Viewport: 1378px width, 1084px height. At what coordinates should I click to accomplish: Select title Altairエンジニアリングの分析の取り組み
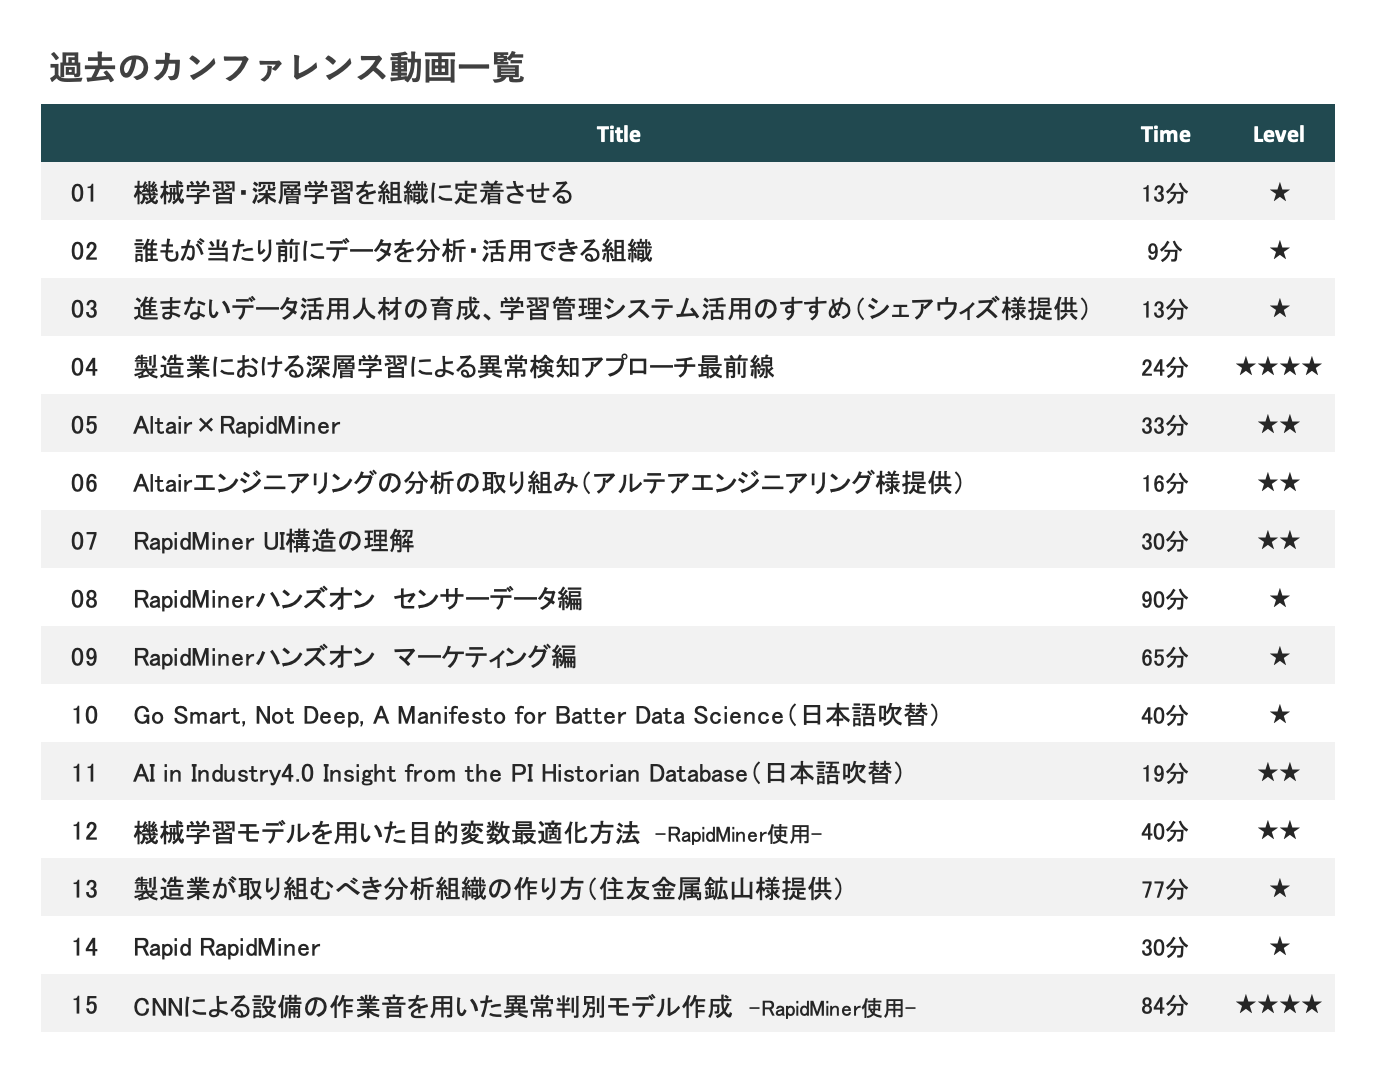(x=549, y=483)
